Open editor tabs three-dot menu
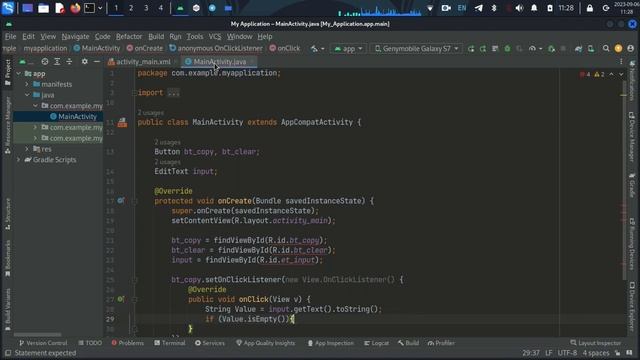 pyautogui.click(x=621, y=62)
